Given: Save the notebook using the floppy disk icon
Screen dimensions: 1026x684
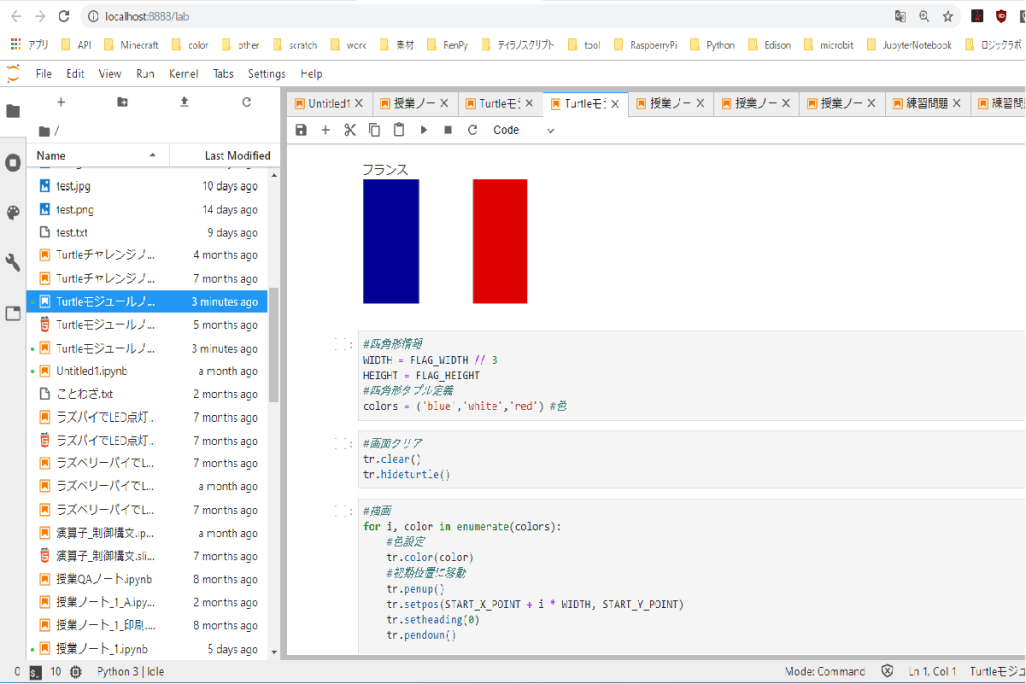Looking at the screenshot, I should tap(301, 130).
